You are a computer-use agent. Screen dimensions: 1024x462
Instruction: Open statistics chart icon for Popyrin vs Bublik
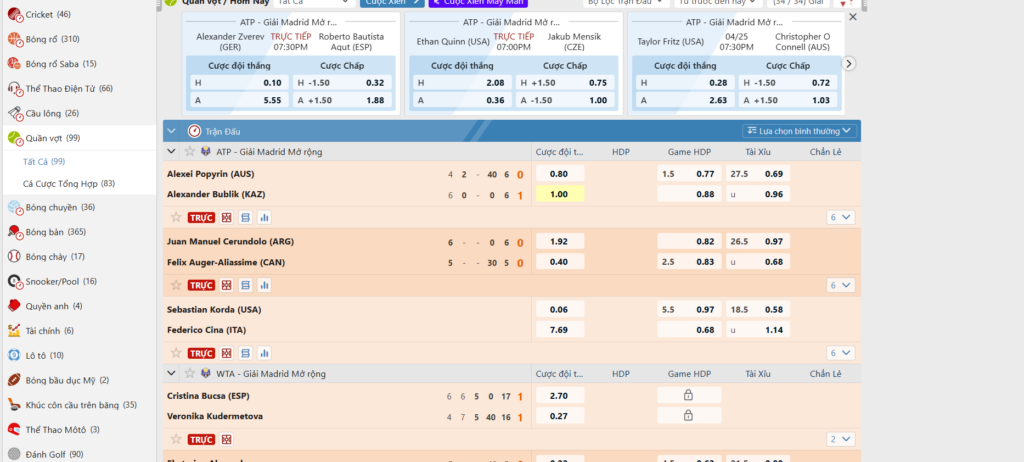(x=265, y=217)
